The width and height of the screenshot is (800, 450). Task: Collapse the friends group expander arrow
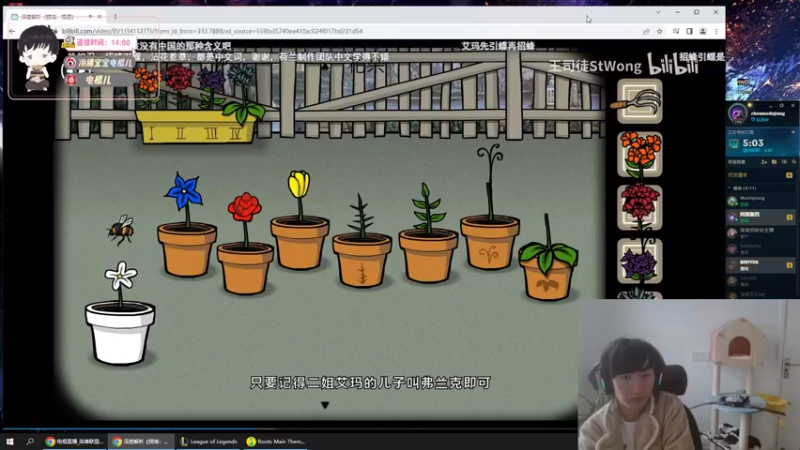click(x=730, y=188)
